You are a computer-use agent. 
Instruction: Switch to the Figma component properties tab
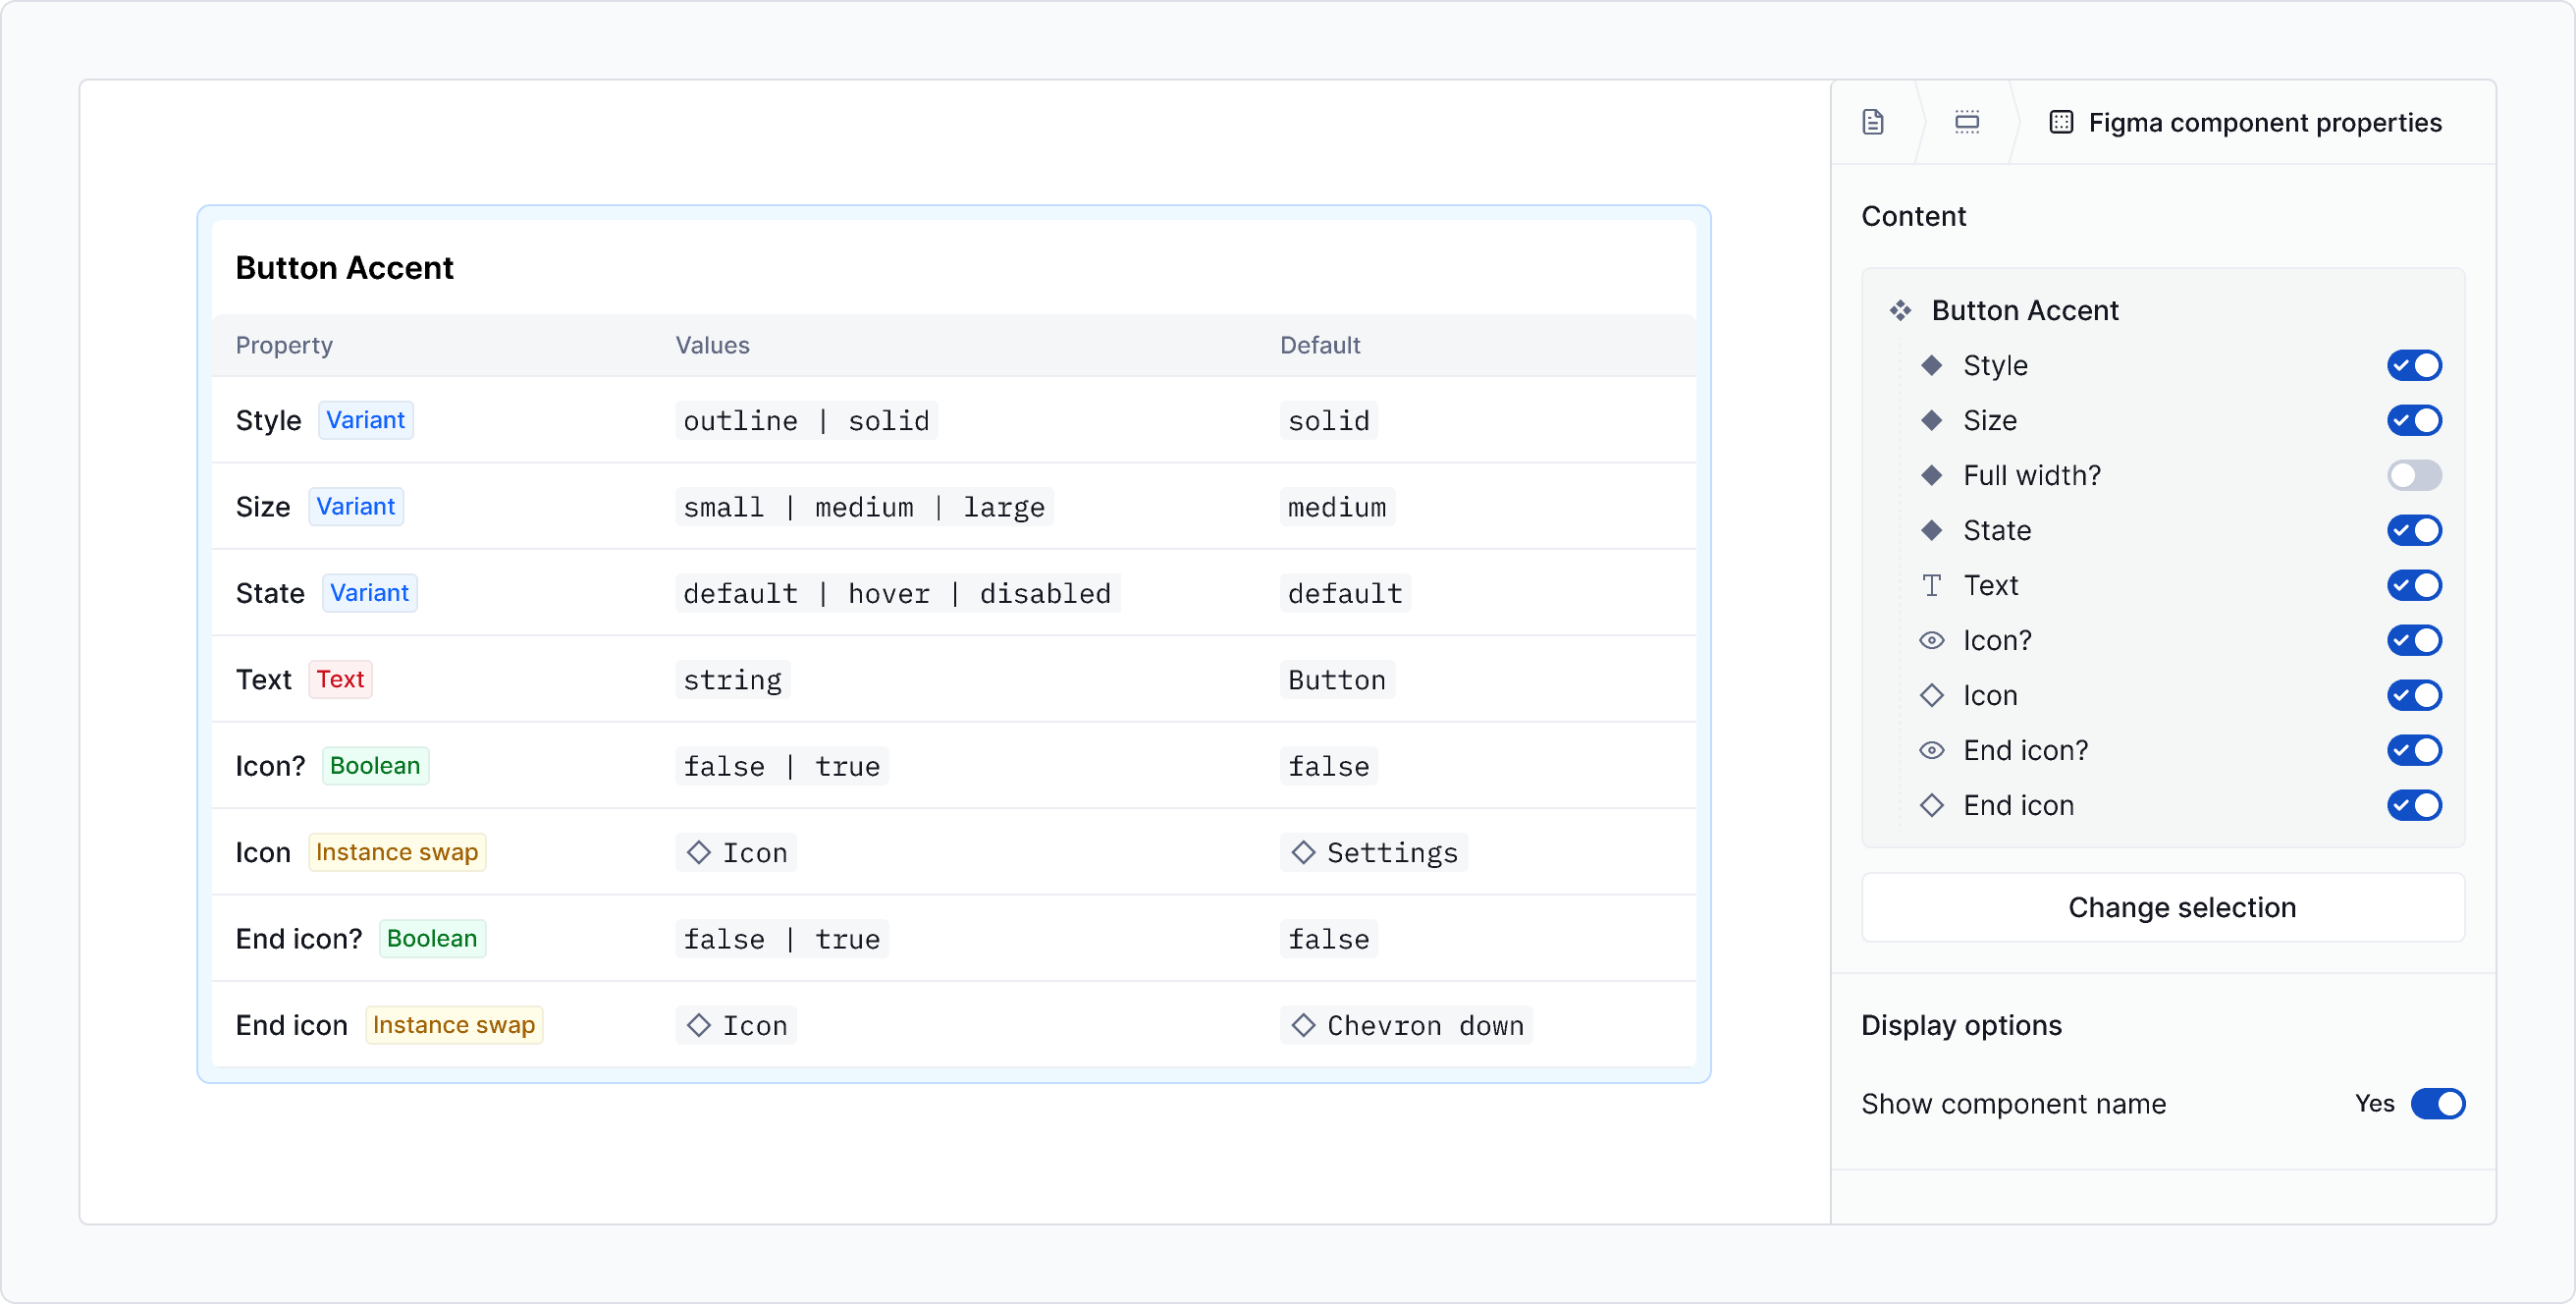coord(2245,121)
